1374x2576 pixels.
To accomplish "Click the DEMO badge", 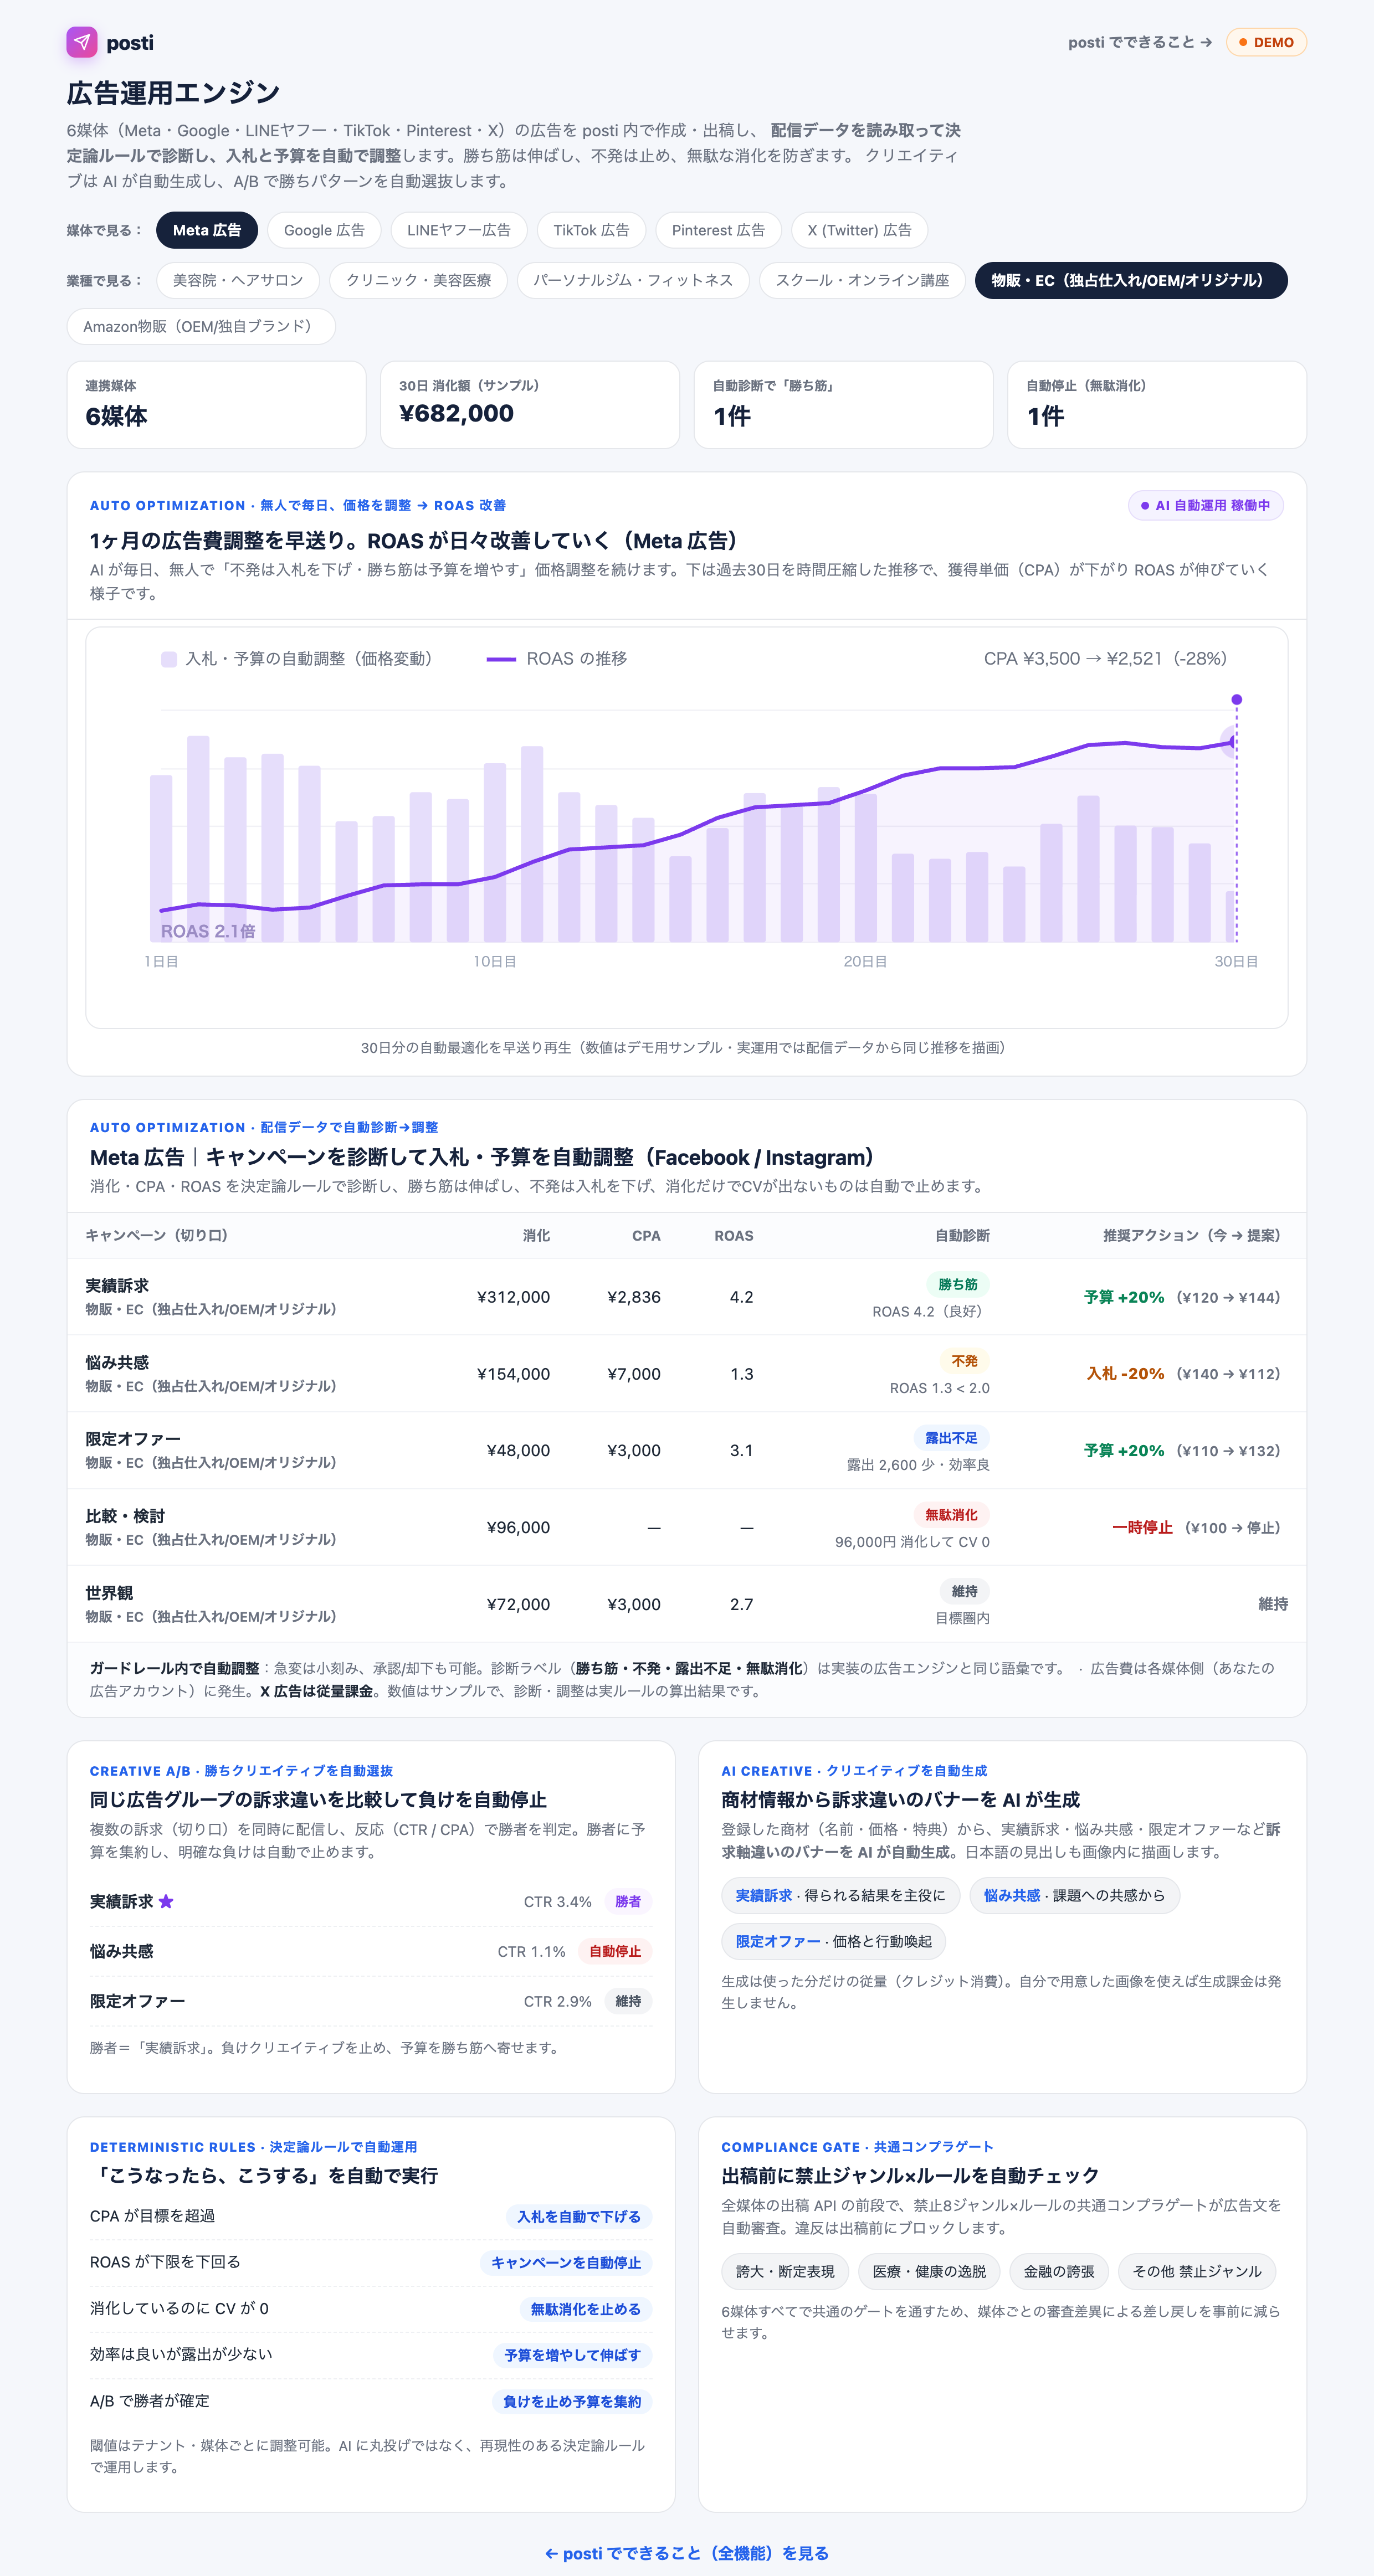I will point(1266,42).
